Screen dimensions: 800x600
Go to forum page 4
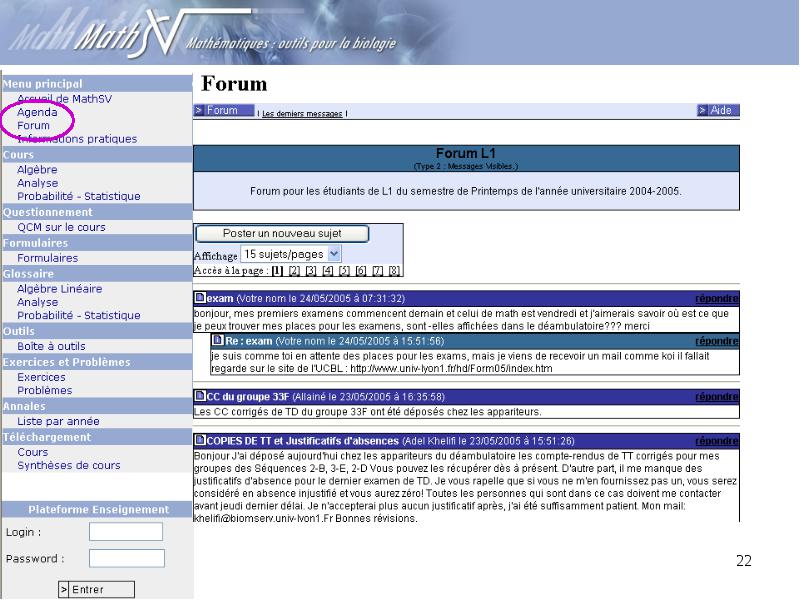point(328,270)
